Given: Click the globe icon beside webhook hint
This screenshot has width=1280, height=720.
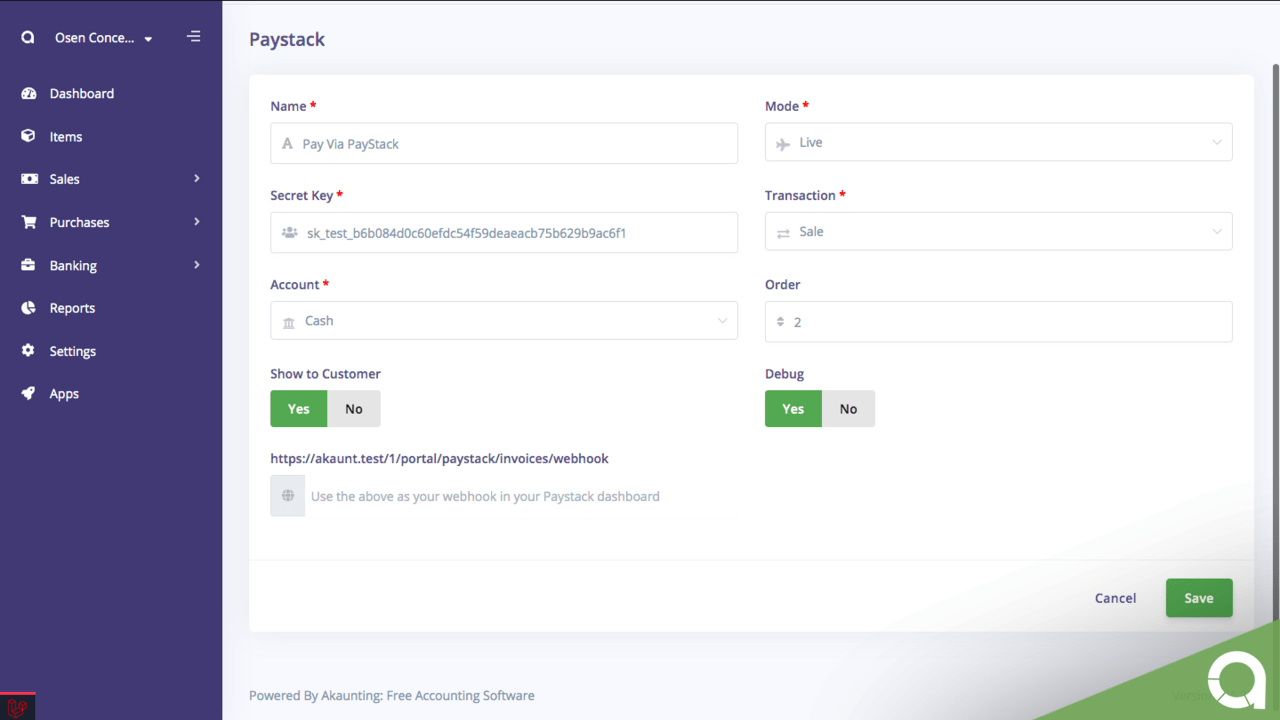Looking at the screenshot, I should (x=288, y=496).
